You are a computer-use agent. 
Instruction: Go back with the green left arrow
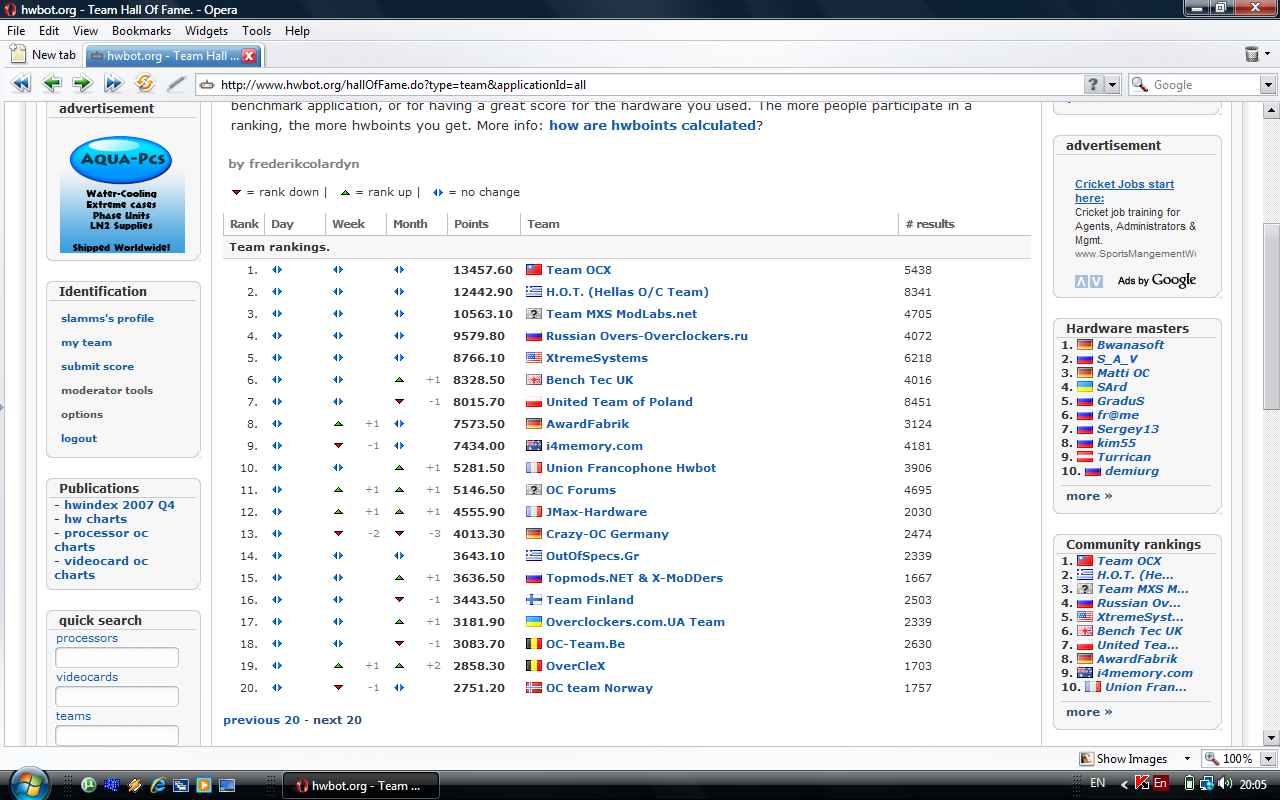pyautogui.click(x=52, y=84)
